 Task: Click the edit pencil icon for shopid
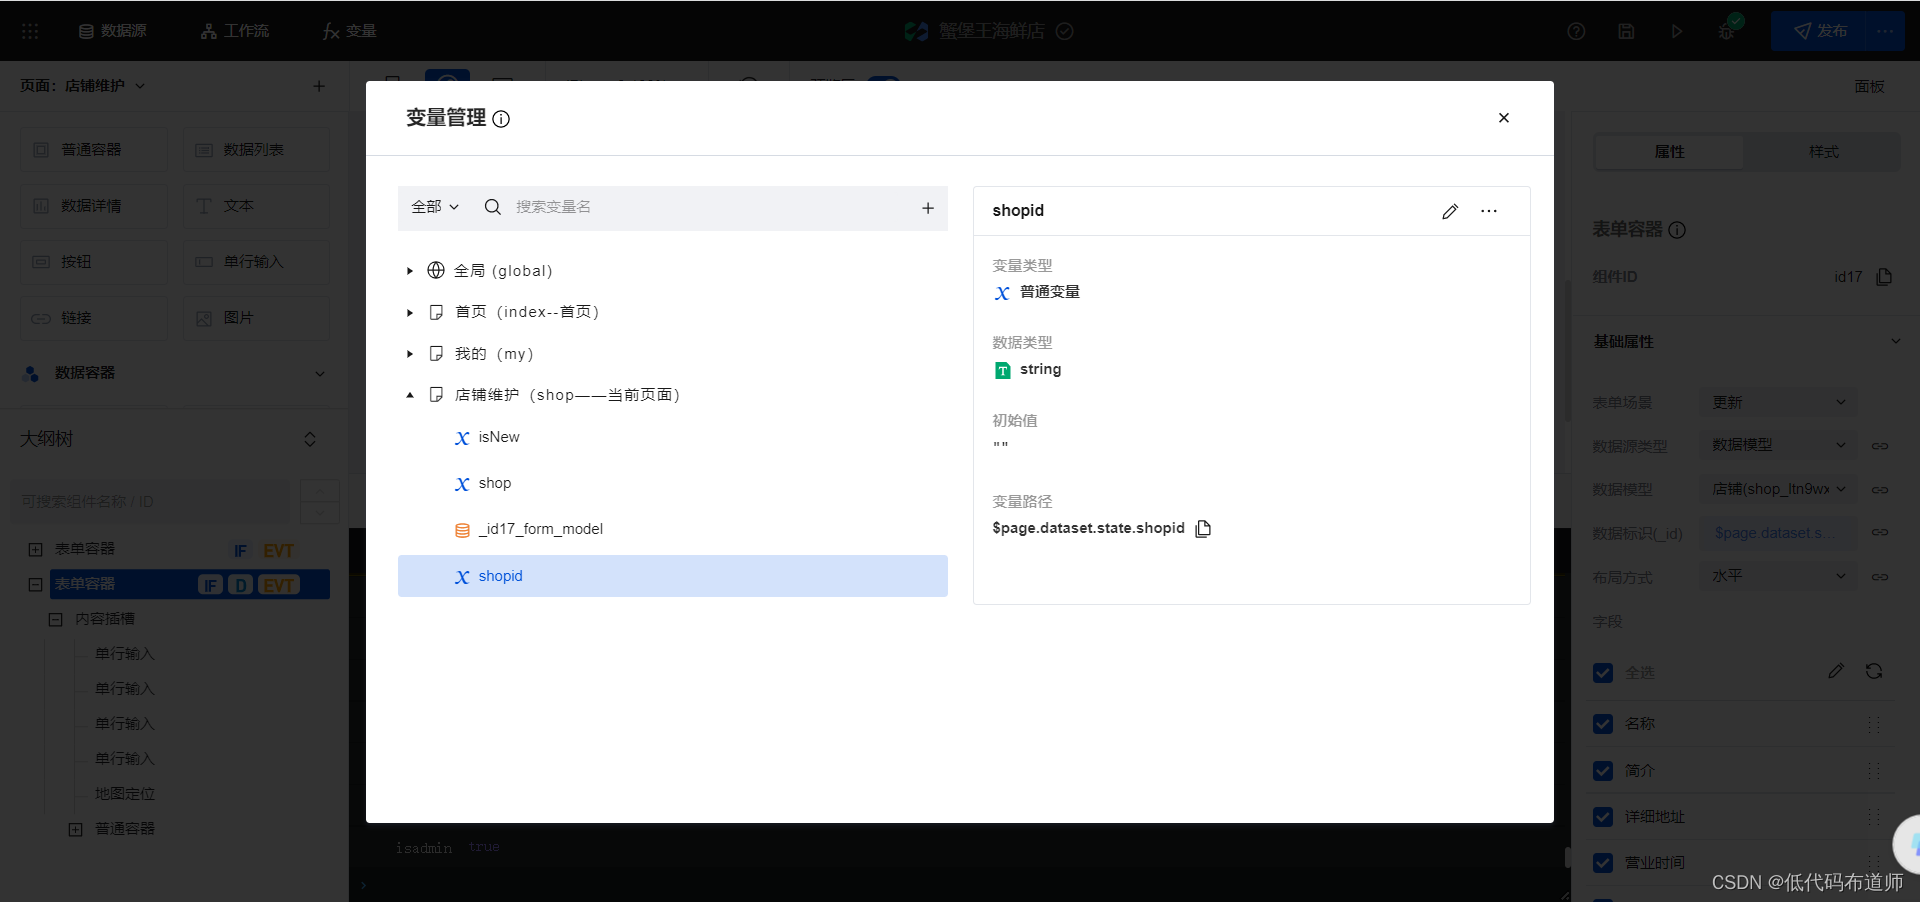pos(1450,211)
